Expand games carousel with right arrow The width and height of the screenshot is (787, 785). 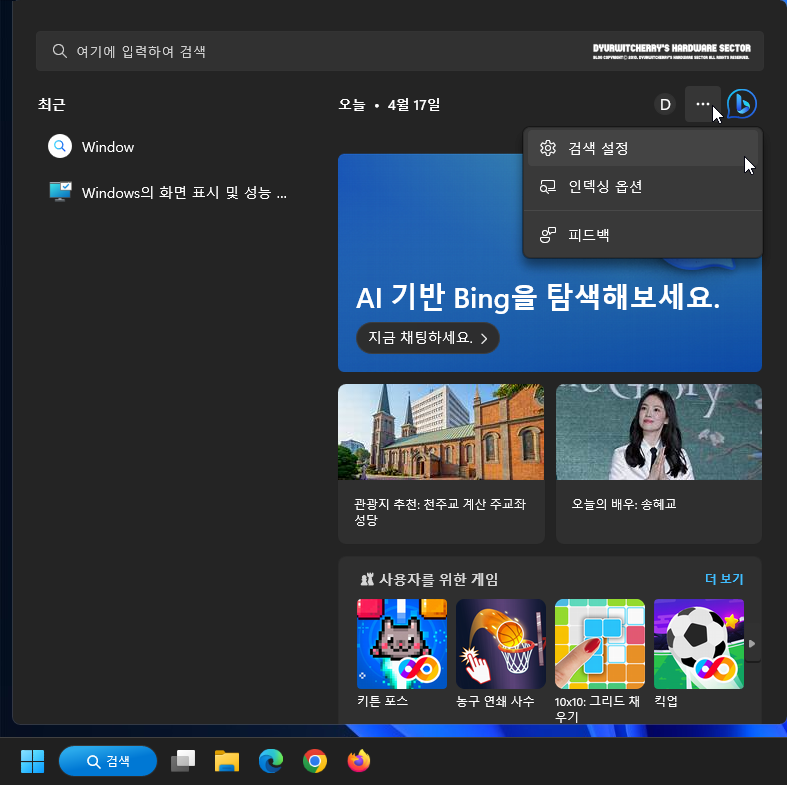(752, 643)
